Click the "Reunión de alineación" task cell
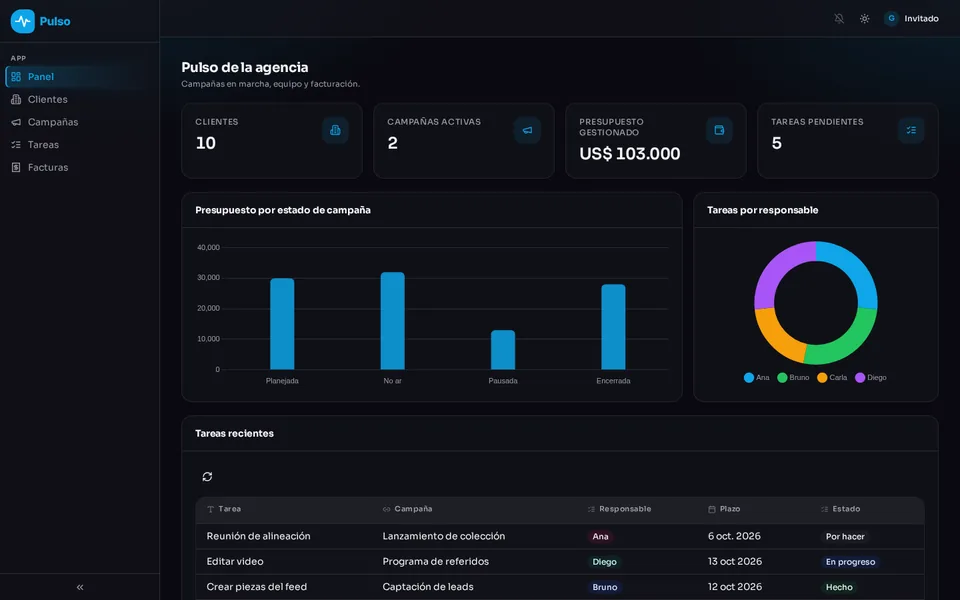Screen dimensions: 960x600 pos(258,536)
